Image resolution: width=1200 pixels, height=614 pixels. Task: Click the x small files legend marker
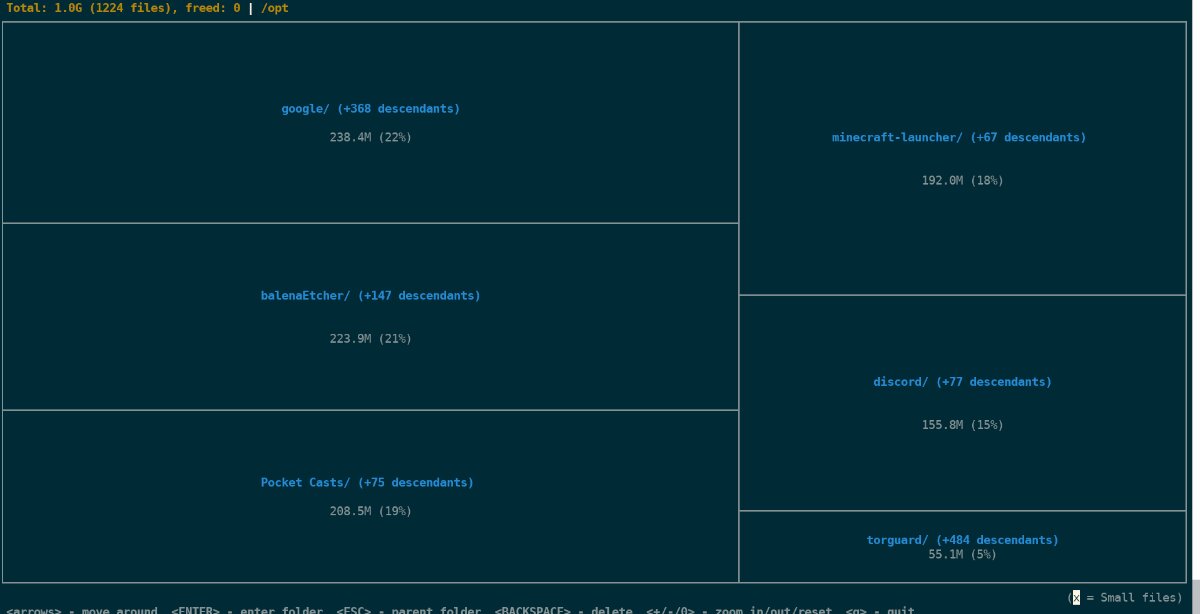tap(1076, 597)
